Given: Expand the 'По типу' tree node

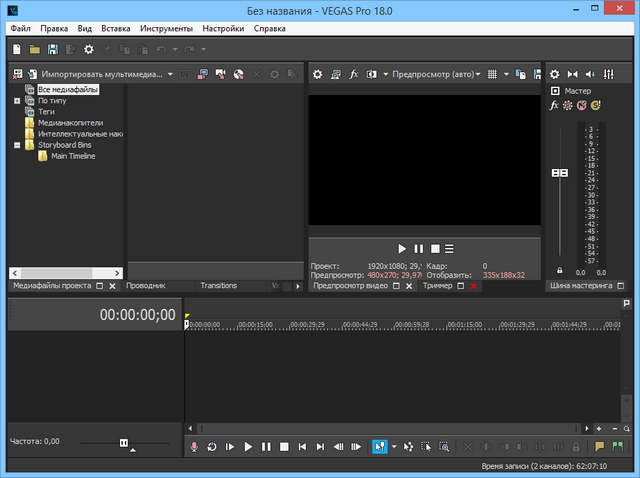Looking at the screenshot, I should point(17,101).
